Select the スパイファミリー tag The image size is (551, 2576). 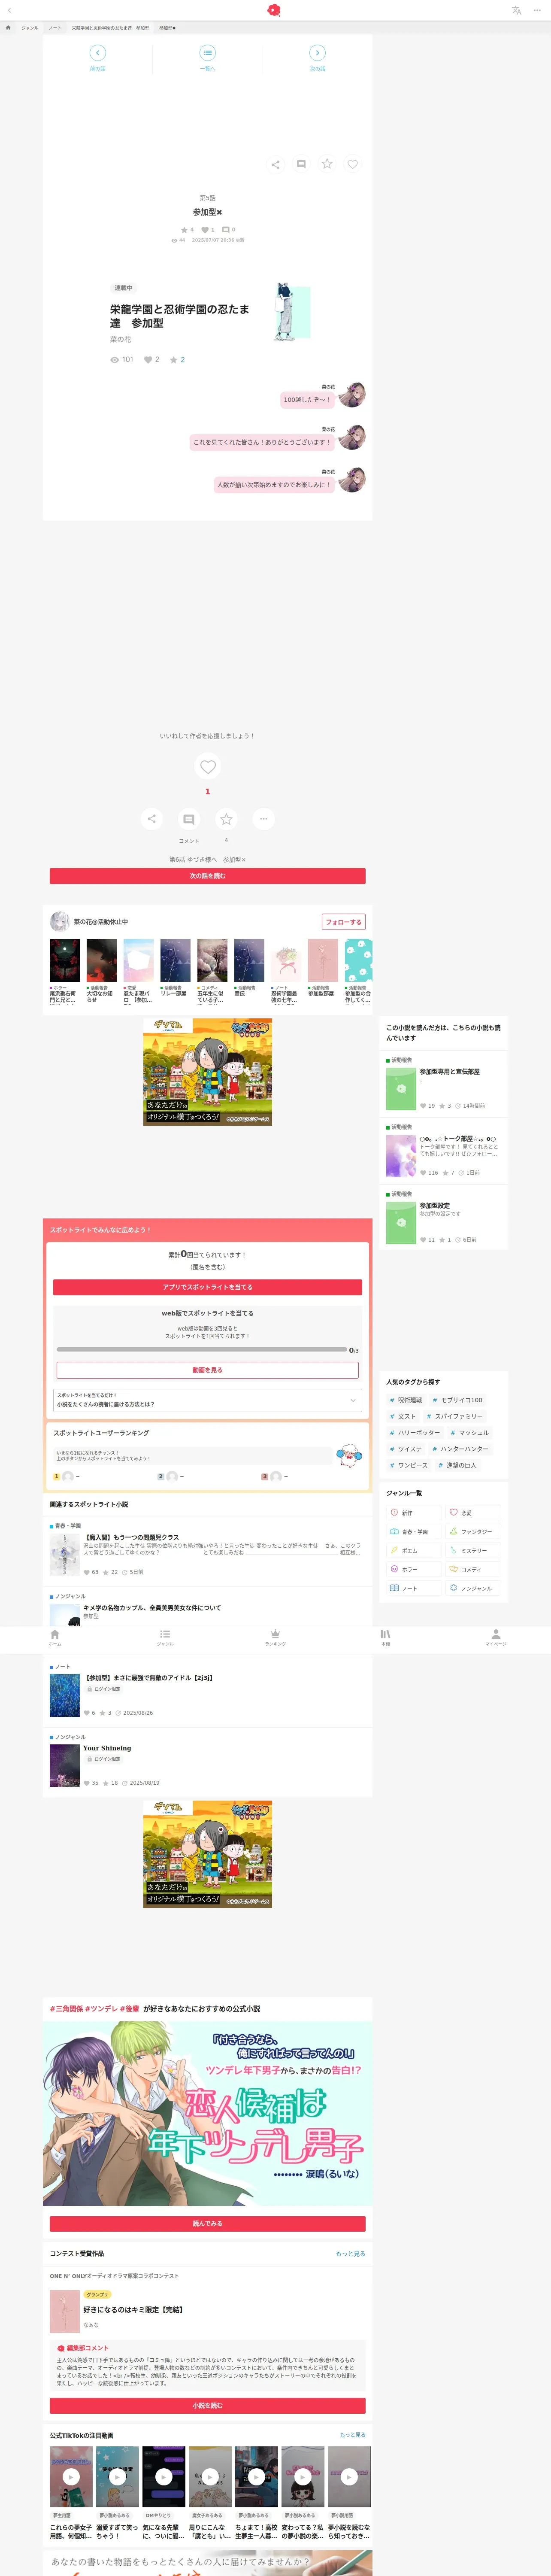click(455, 1416)
